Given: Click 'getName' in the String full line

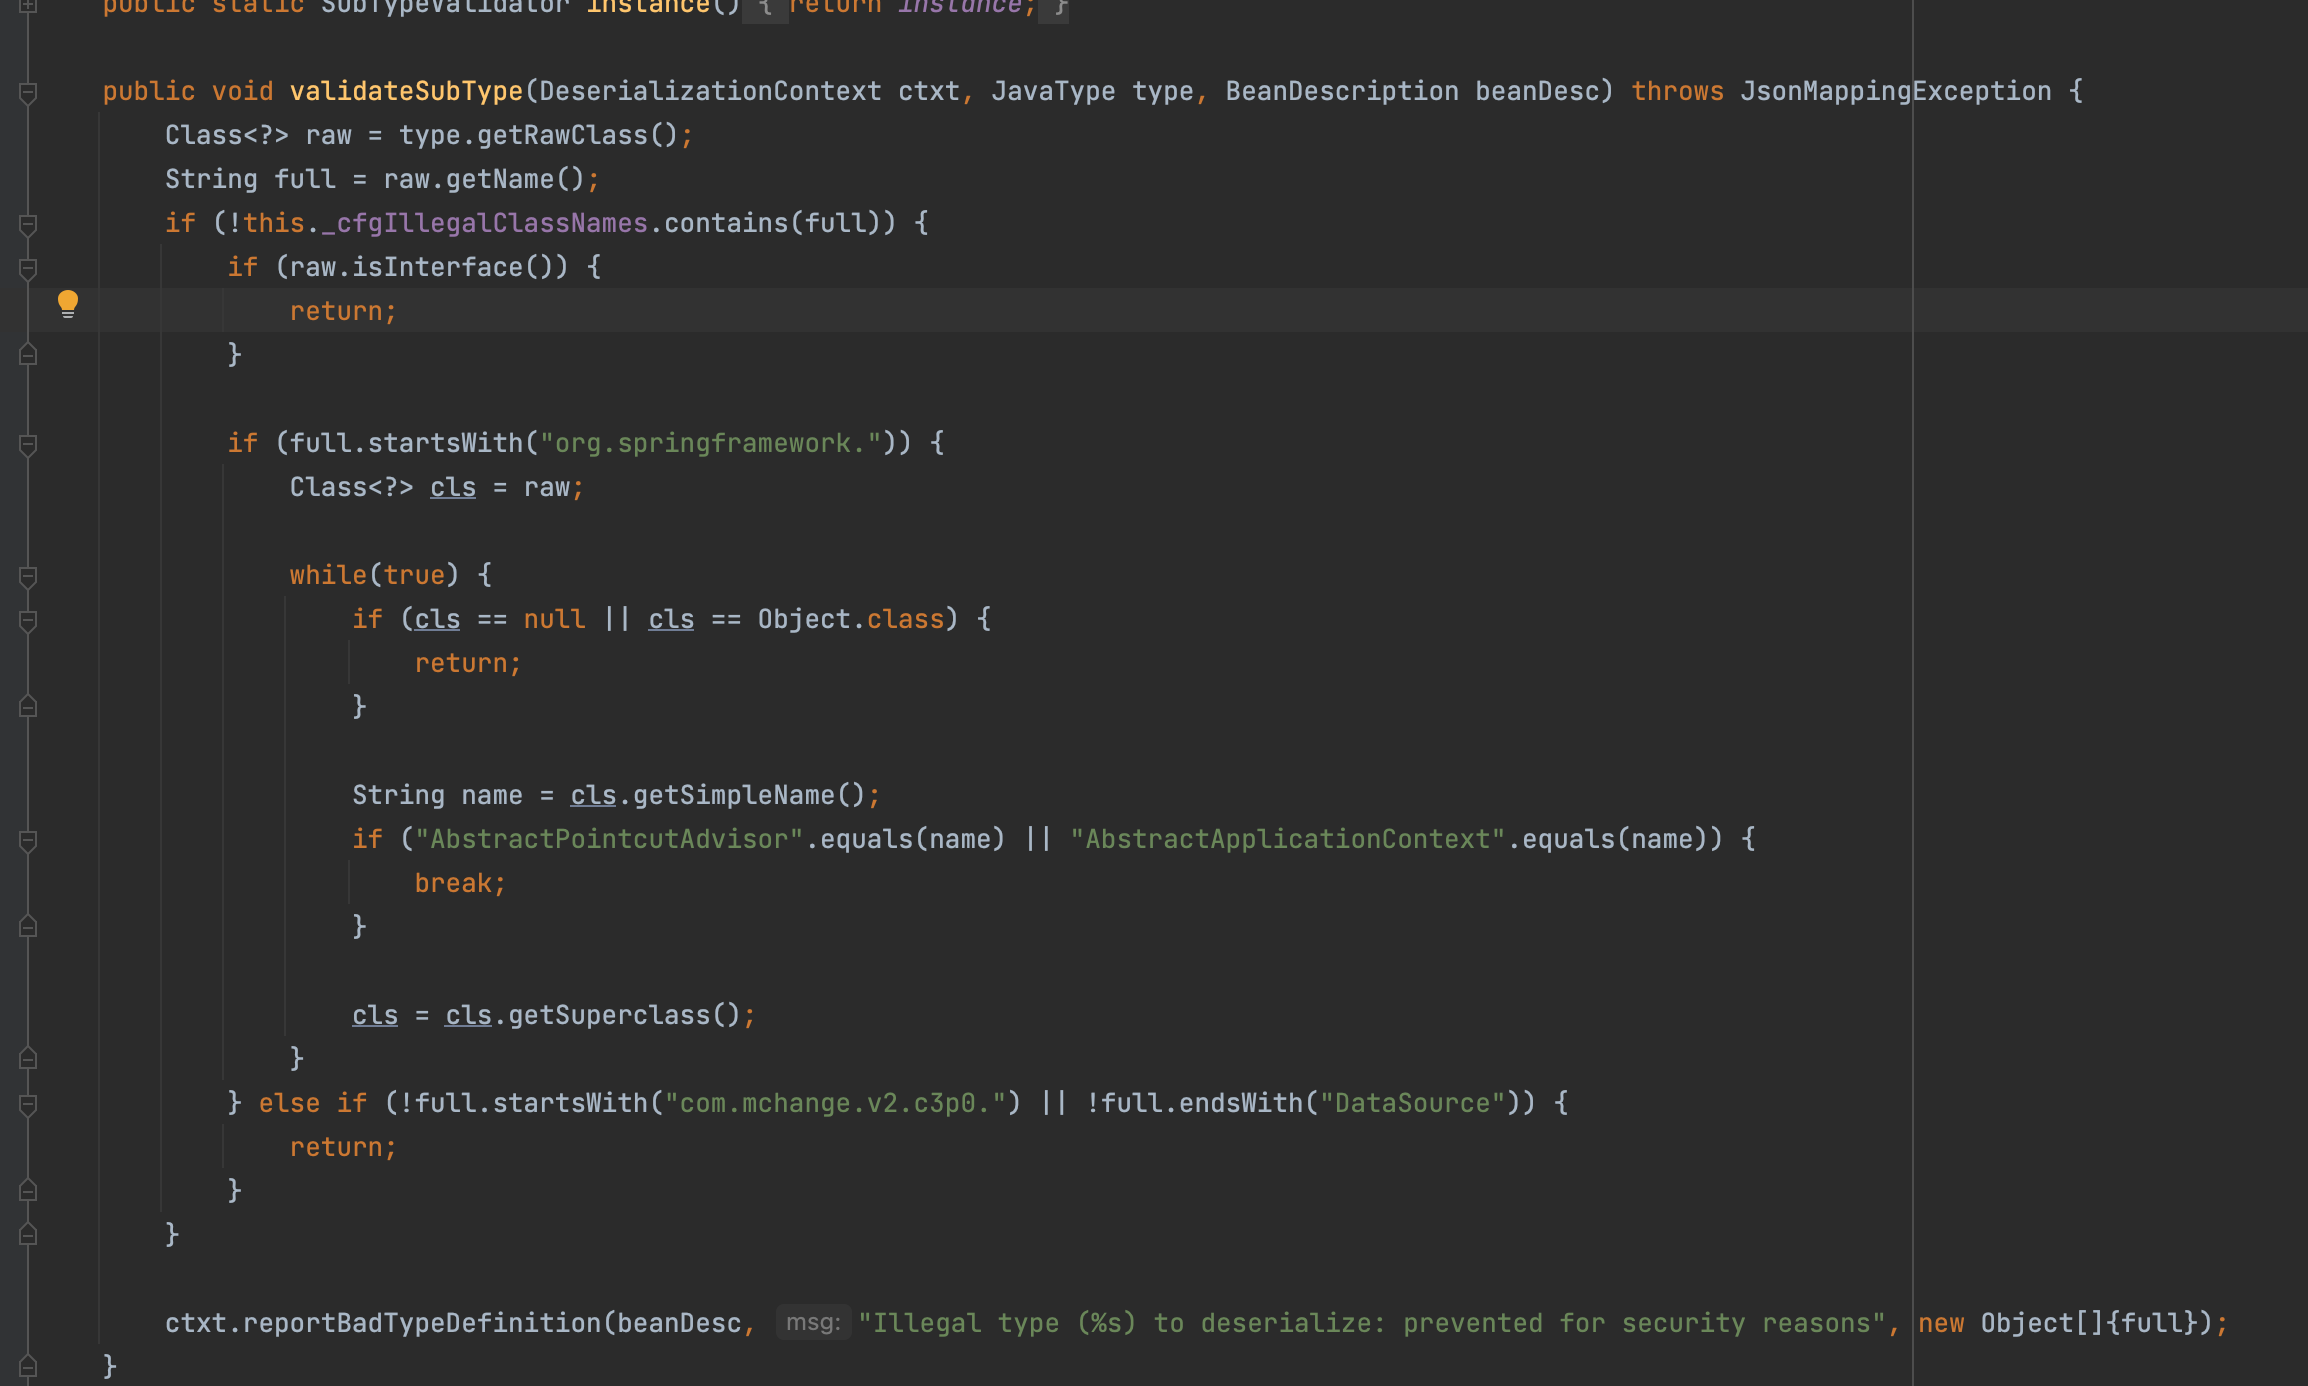Looking at the screenshot, I should coord(499,179).
